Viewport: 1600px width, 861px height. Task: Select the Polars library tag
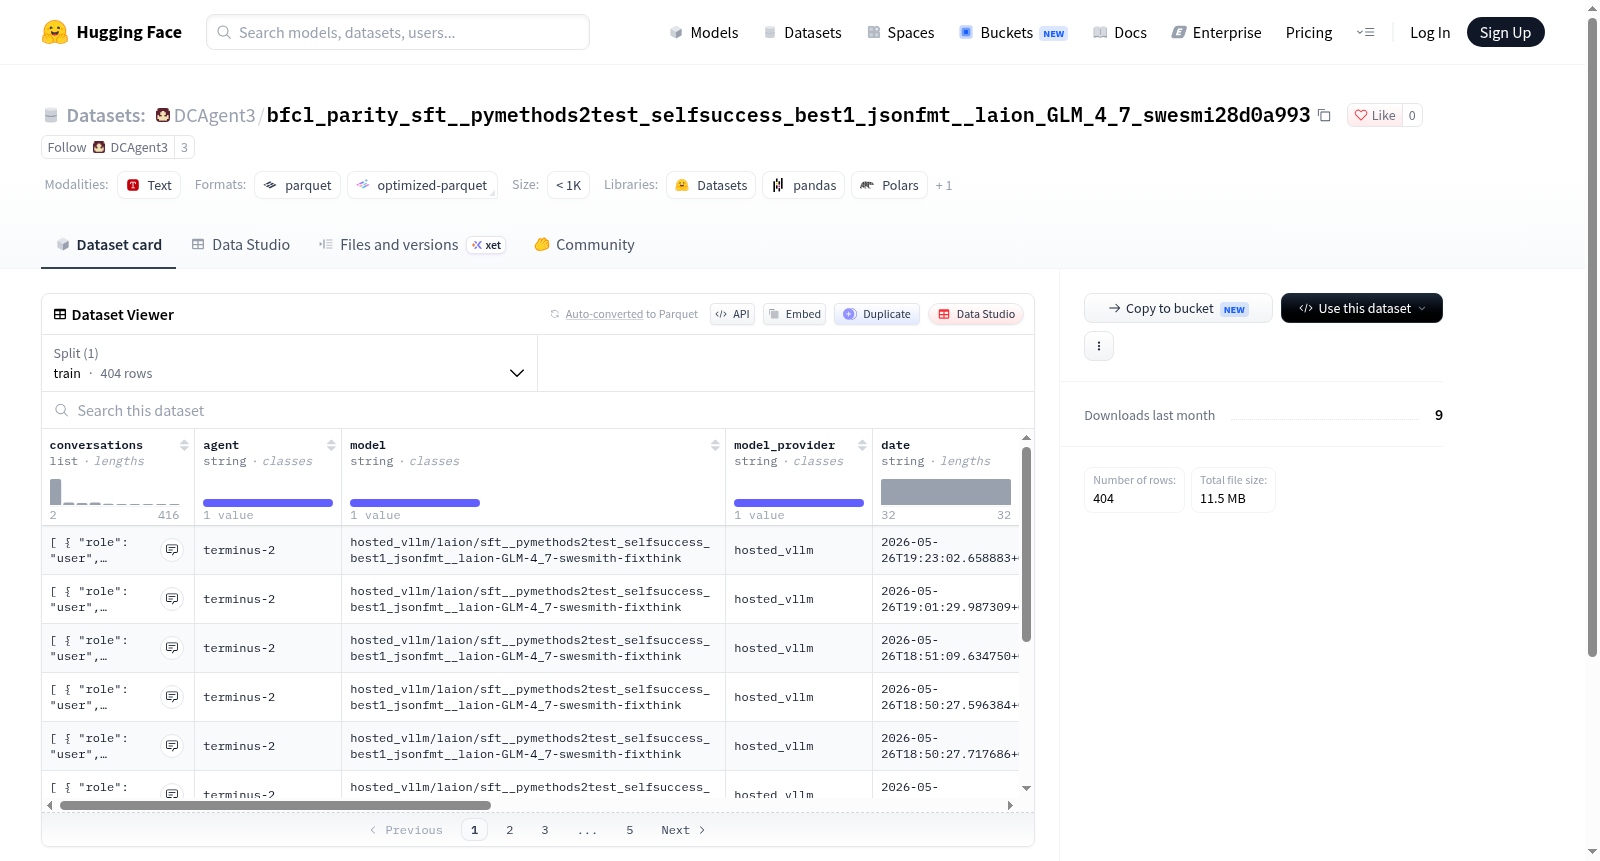pos(889,185)
